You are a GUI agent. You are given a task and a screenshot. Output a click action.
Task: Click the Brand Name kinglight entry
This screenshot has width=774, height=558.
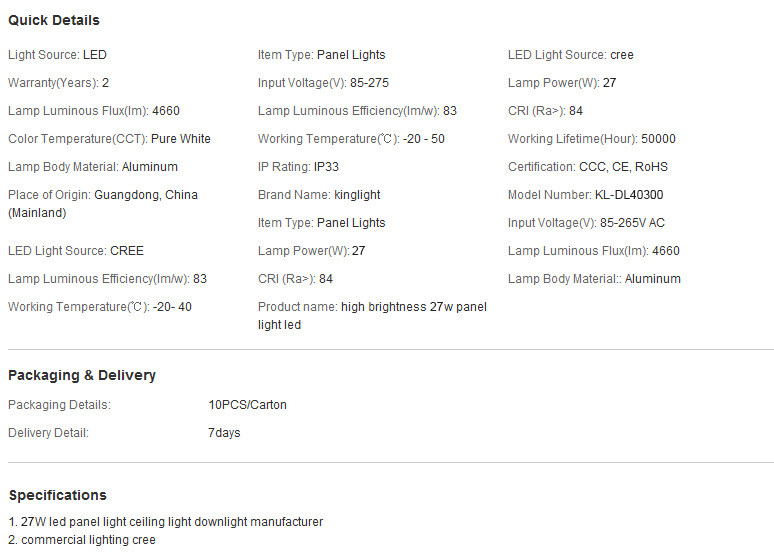pyautogui.click(x=319, y=195)
